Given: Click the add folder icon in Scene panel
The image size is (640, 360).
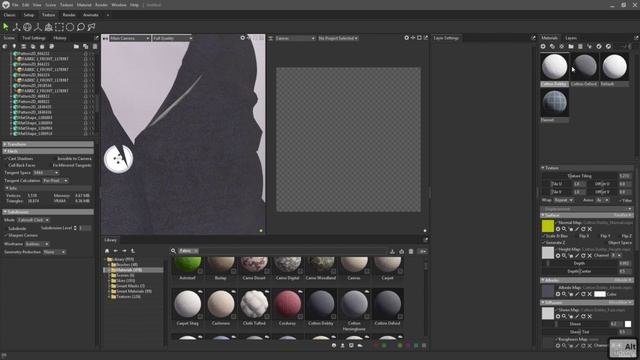Looking at the screenshot, I should pyautogui.click(x=76, y=47).
